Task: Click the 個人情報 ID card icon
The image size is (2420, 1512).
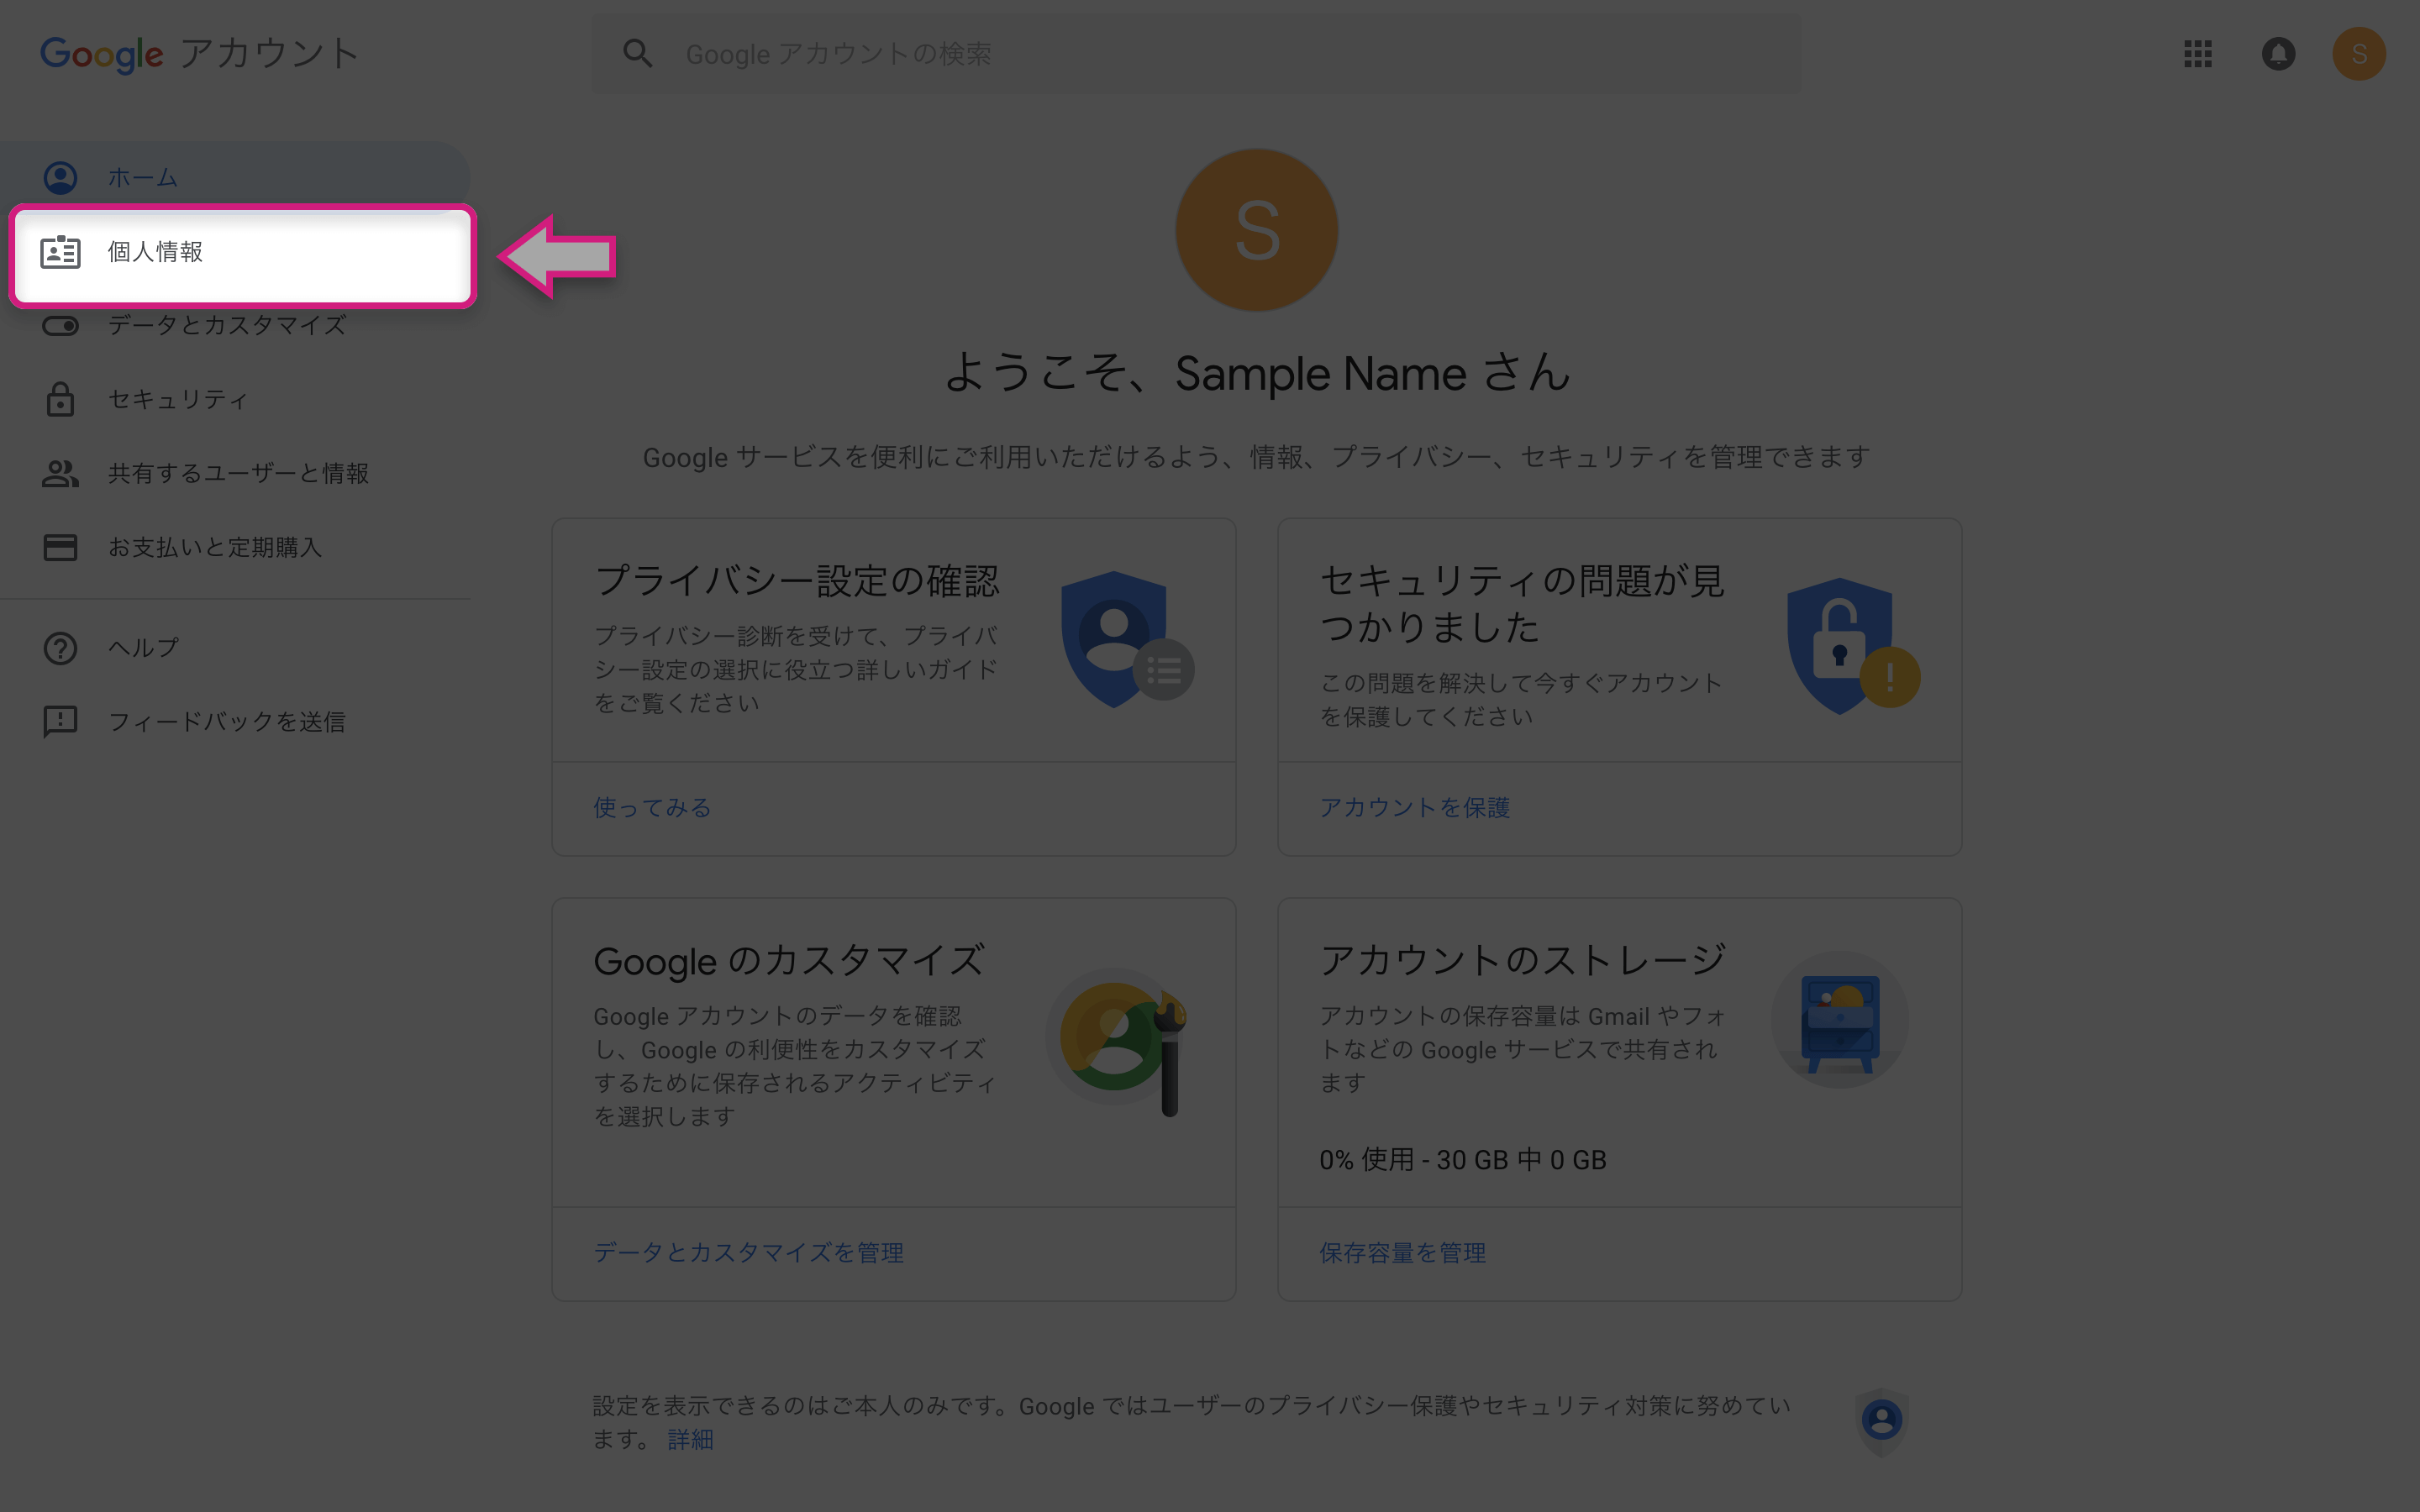Action: pyautogui.click(x=60, y=252)
